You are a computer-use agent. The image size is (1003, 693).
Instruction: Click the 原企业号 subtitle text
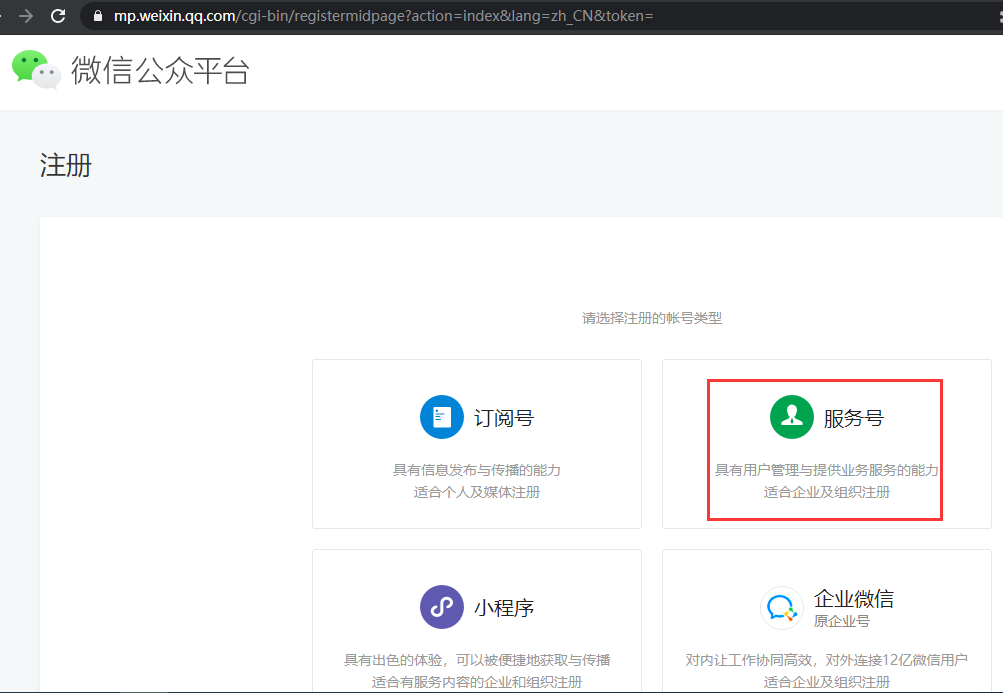pos(842,621)
